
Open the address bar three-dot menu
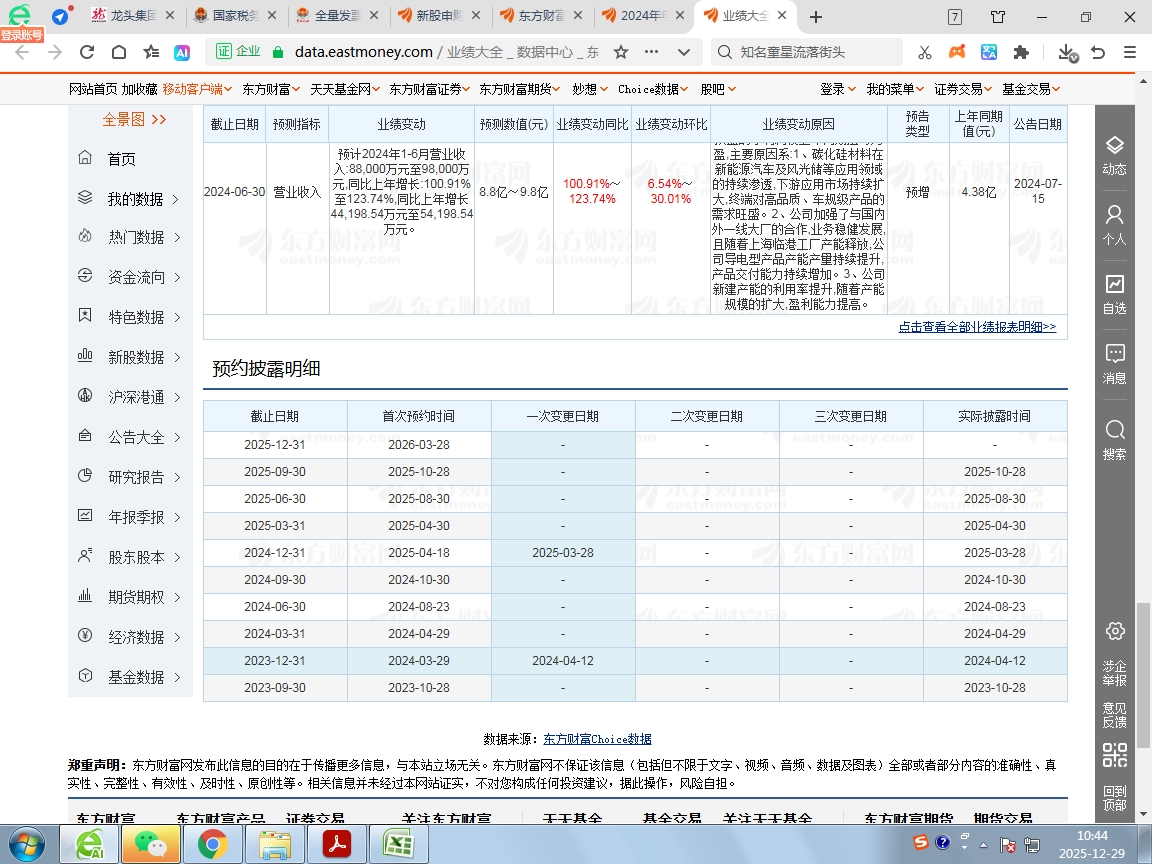(651, 52)
